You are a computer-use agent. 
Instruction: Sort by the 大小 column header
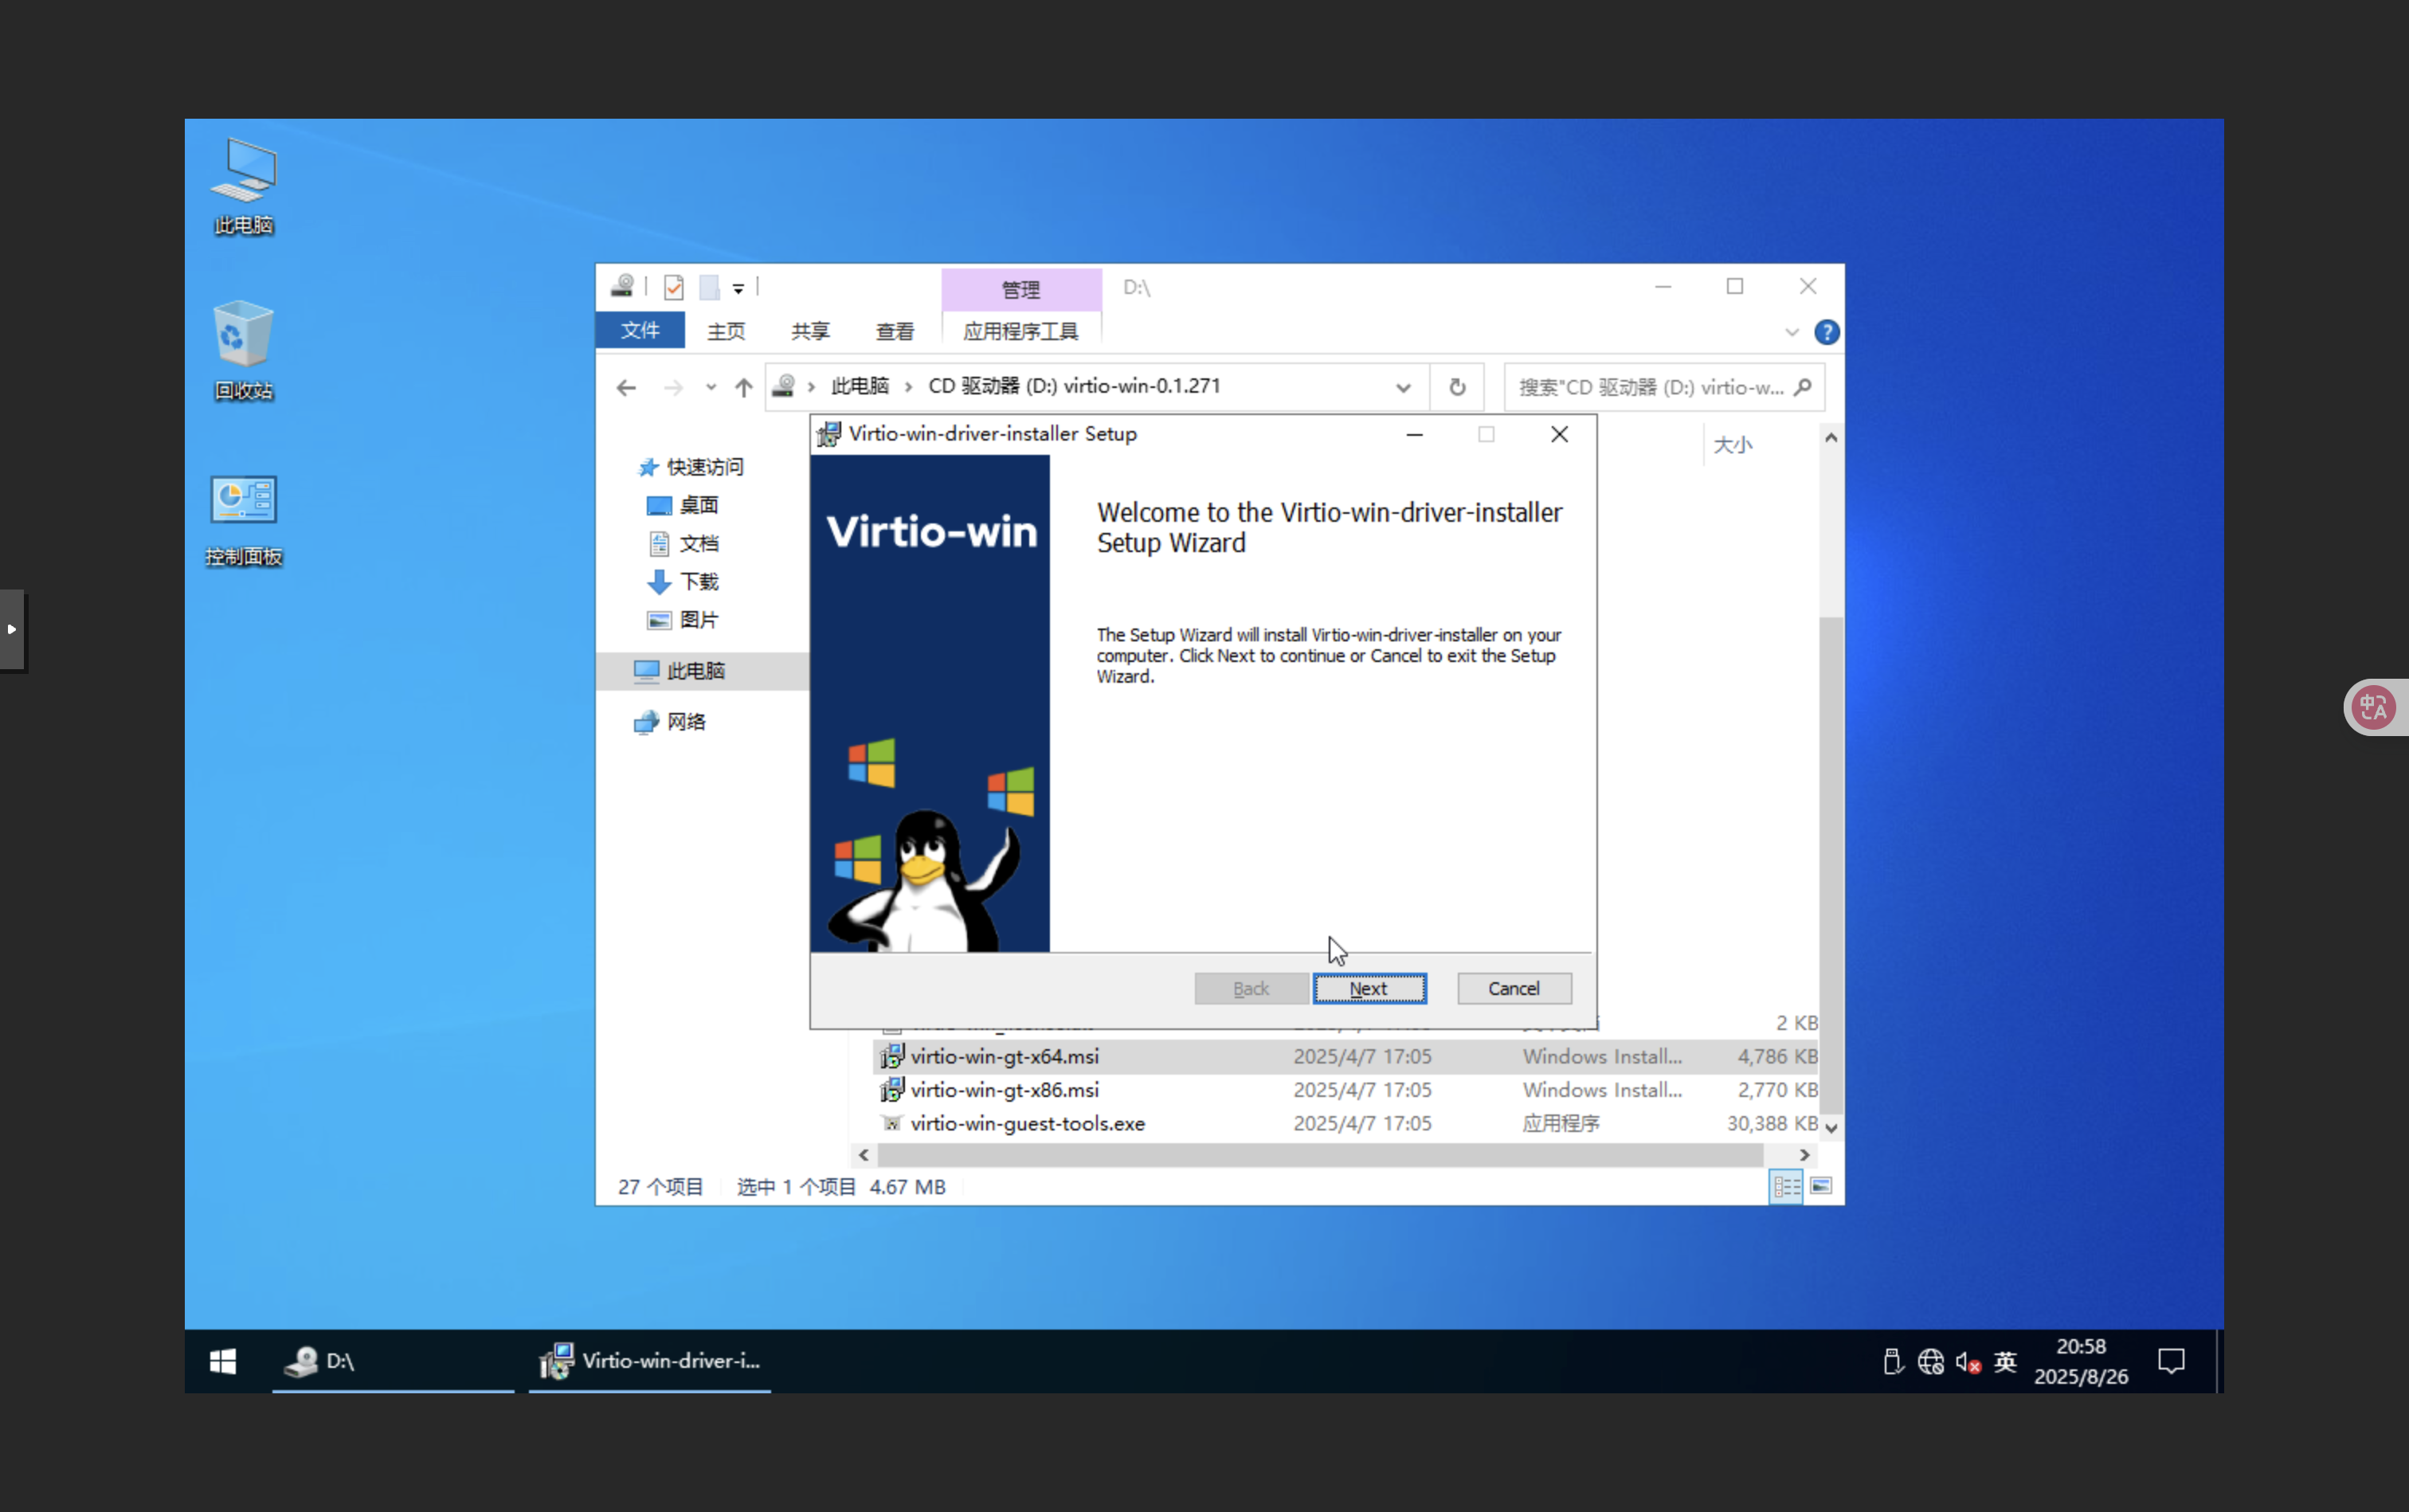1733,445
